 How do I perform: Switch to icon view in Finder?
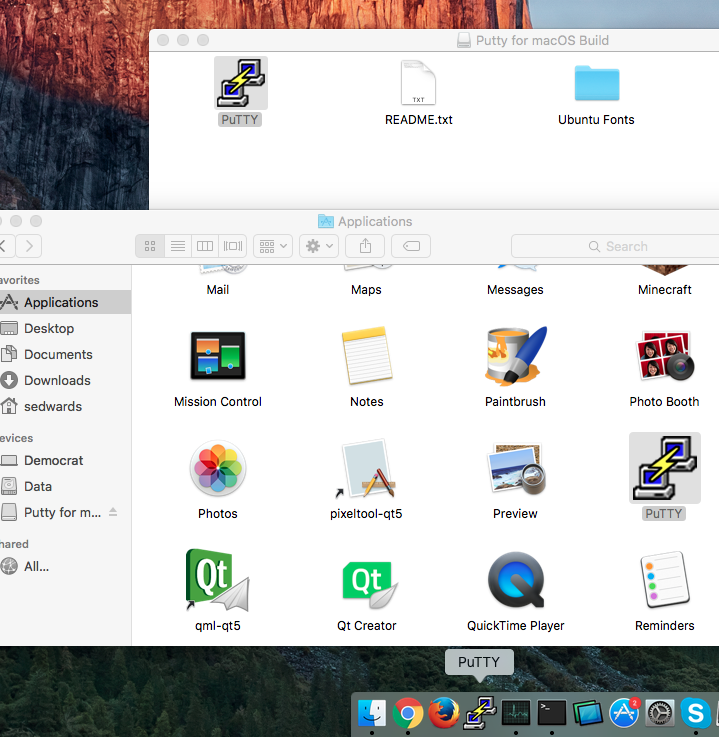tap(150, 246)
